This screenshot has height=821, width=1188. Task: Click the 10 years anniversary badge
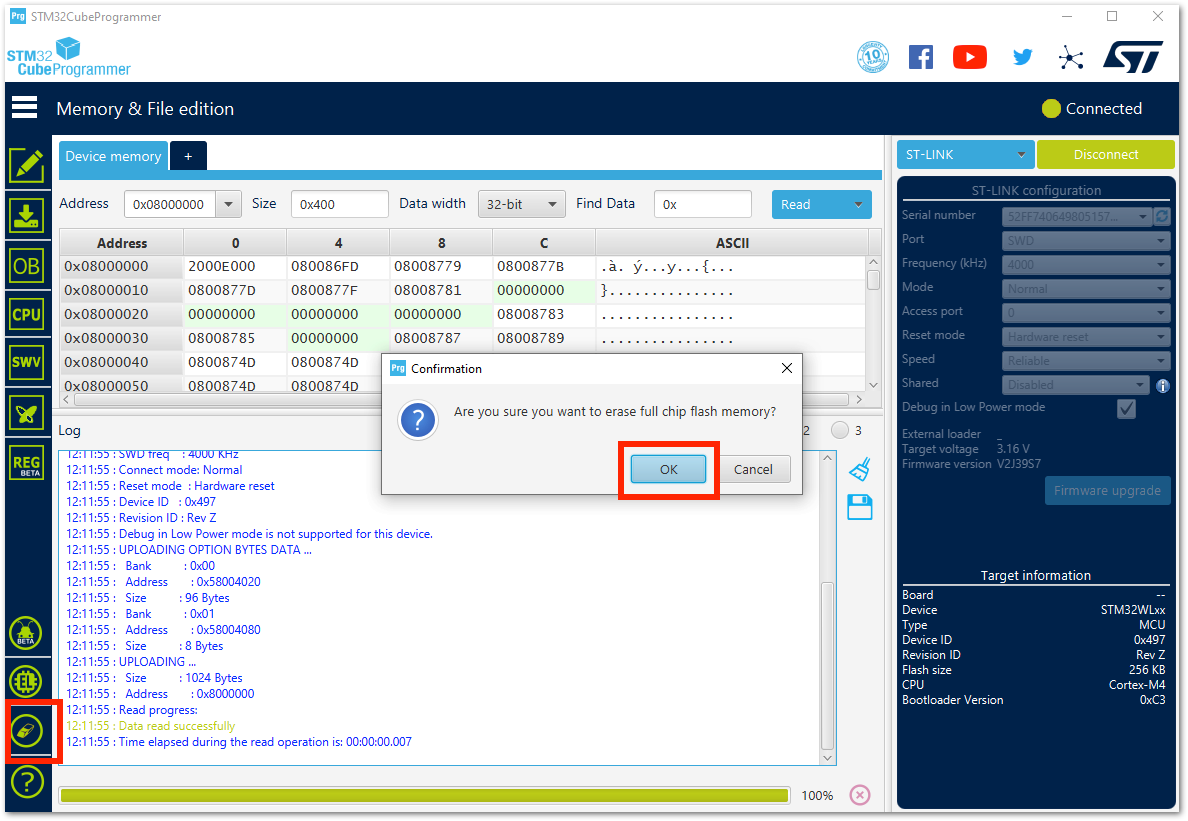pos(873,57)
